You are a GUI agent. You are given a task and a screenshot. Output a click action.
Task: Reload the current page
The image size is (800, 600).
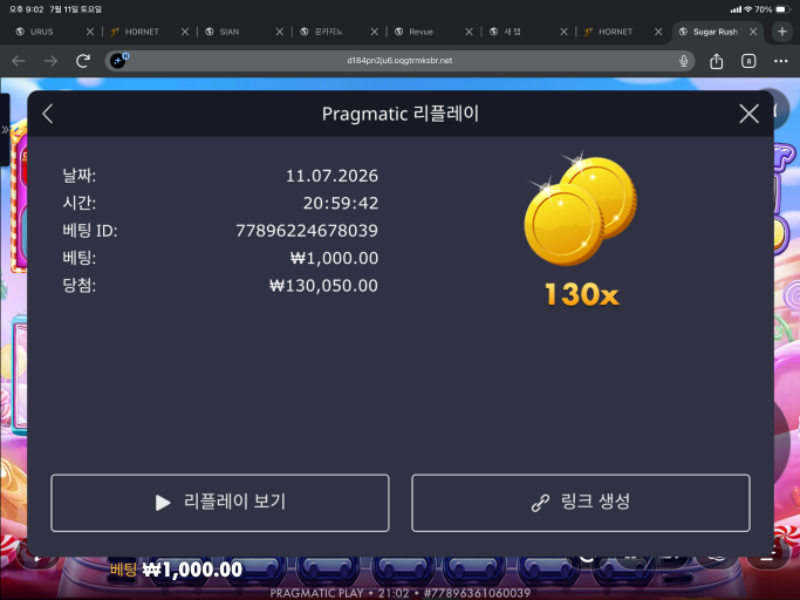point(83,61)
